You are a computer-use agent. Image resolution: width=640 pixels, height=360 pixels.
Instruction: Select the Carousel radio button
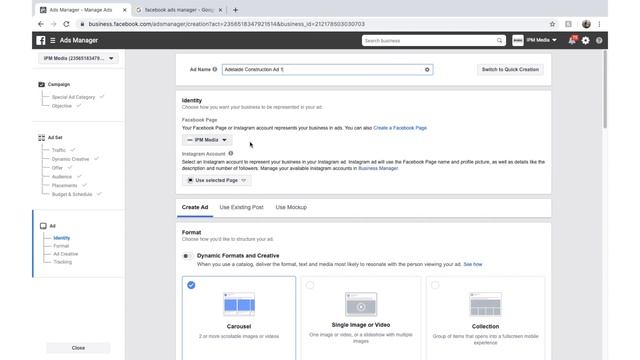pos(191,285)
